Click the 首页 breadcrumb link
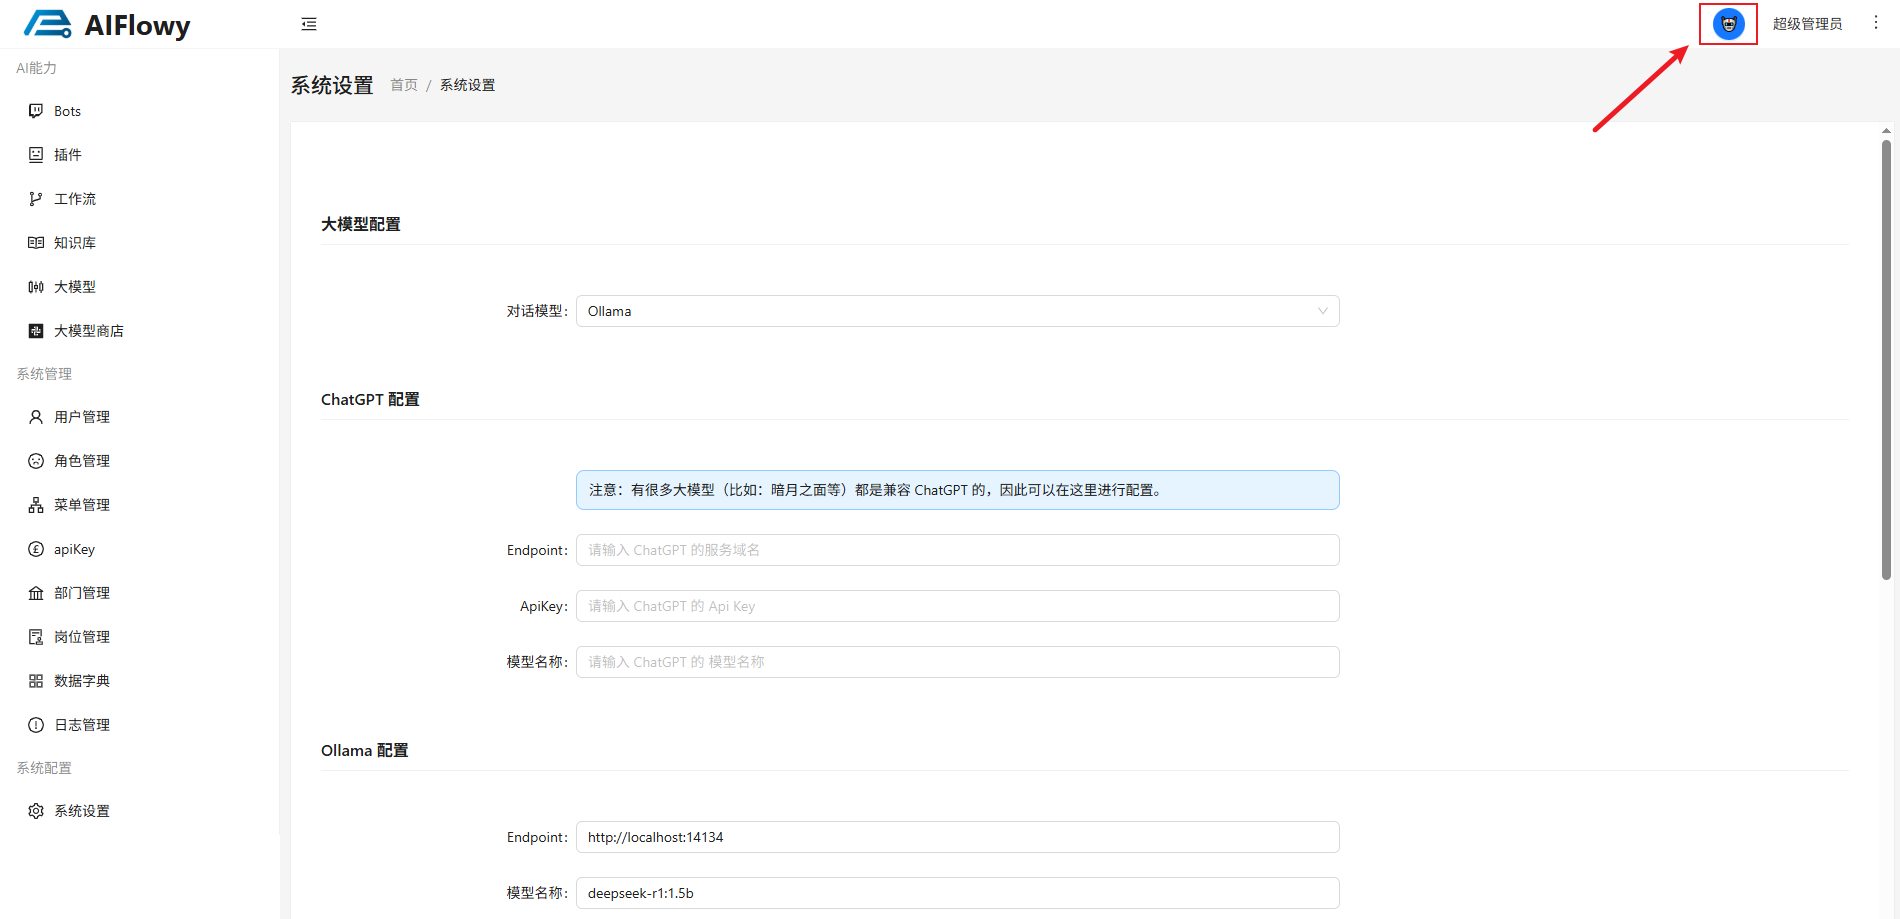 404,85
